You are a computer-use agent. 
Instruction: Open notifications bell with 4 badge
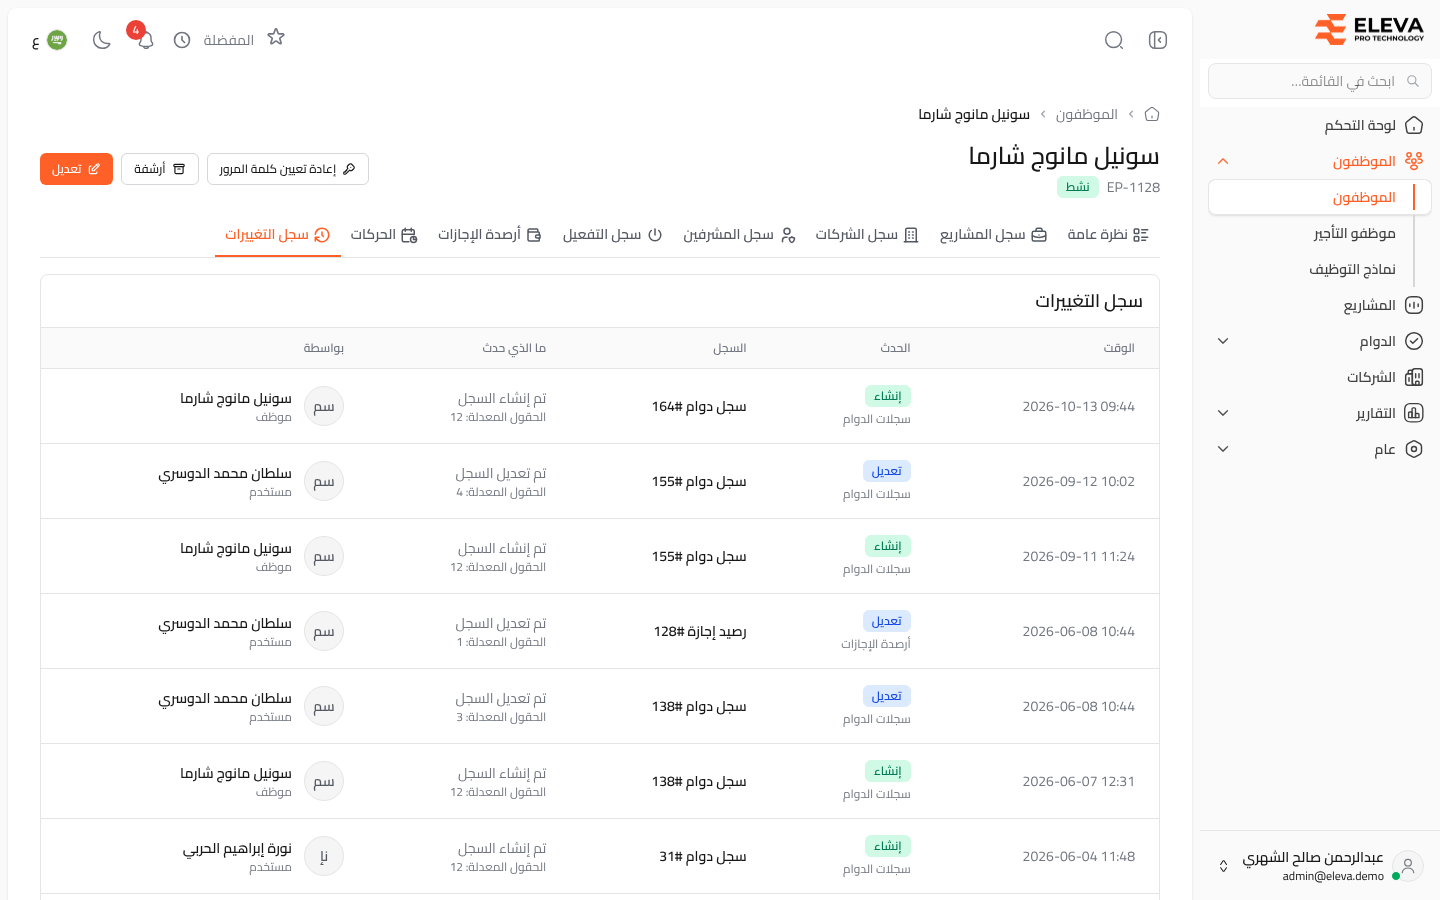click(145, 40)
